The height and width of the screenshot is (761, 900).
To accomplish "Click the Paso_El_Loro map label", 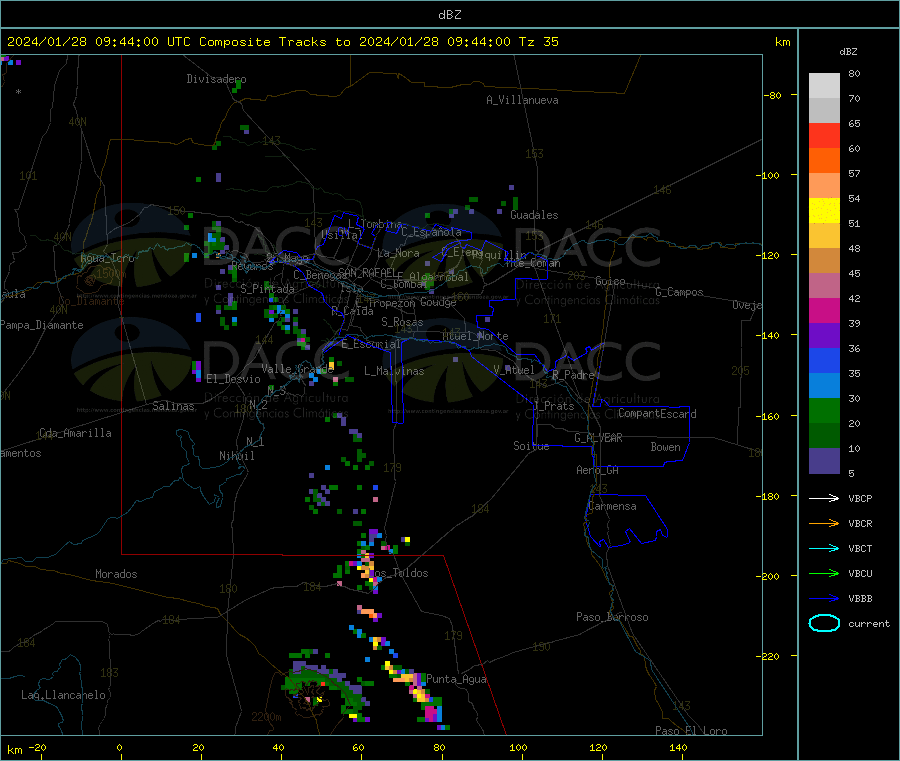I will [x=691, y=731].
